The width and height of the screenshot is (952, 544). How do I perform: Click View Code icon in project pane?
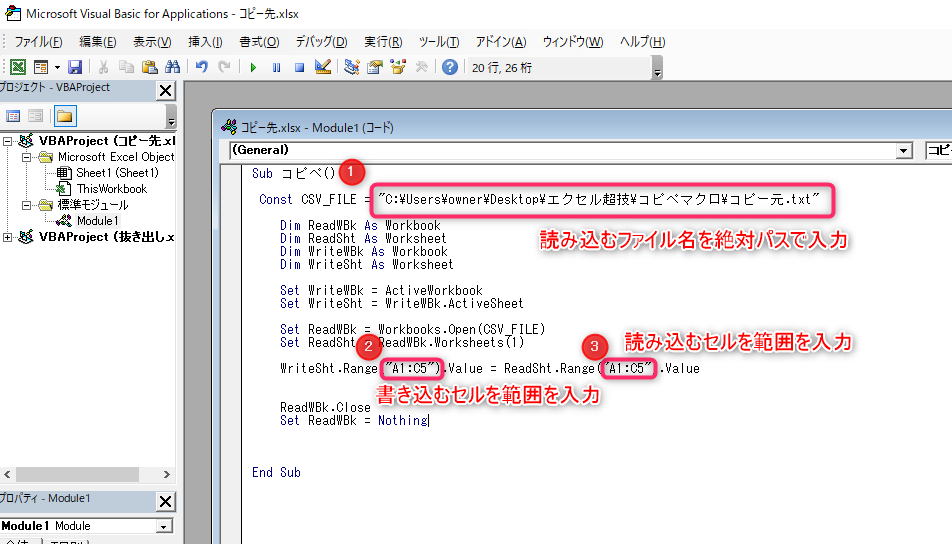[x=13, y=116]
